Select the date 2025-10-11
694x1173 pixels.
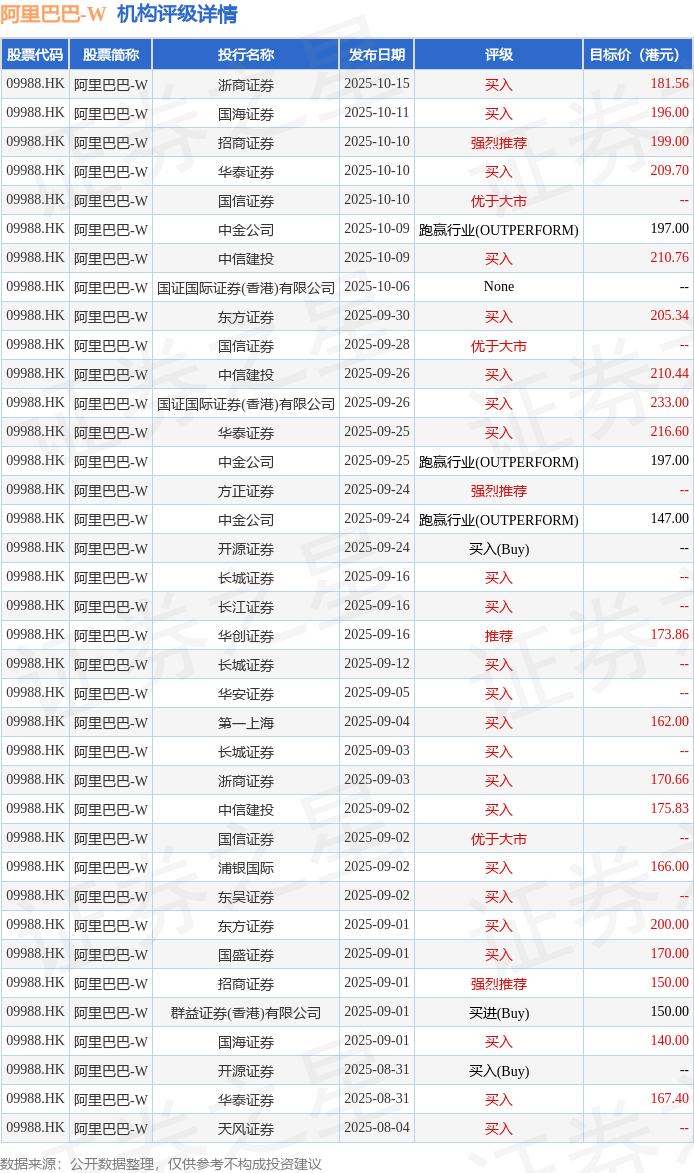point(377,112)
